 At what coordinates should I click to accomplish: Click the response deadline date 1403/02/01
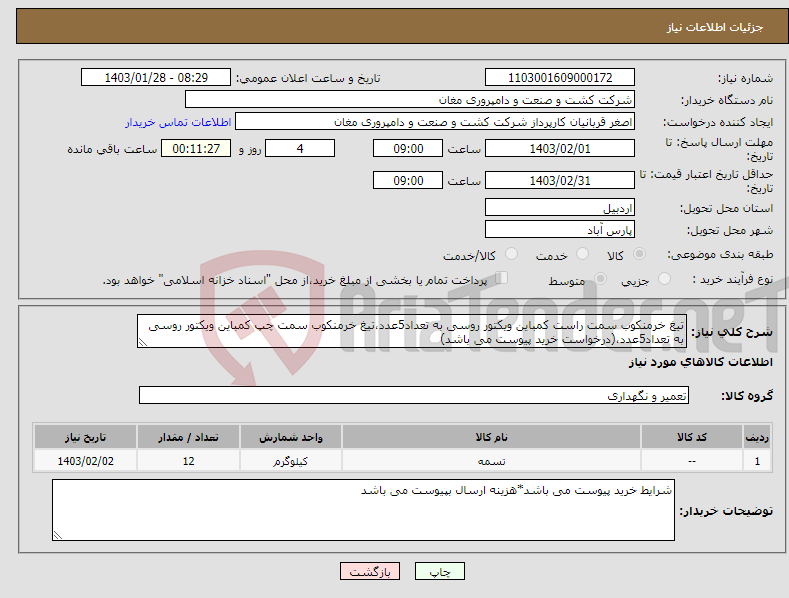560,148
